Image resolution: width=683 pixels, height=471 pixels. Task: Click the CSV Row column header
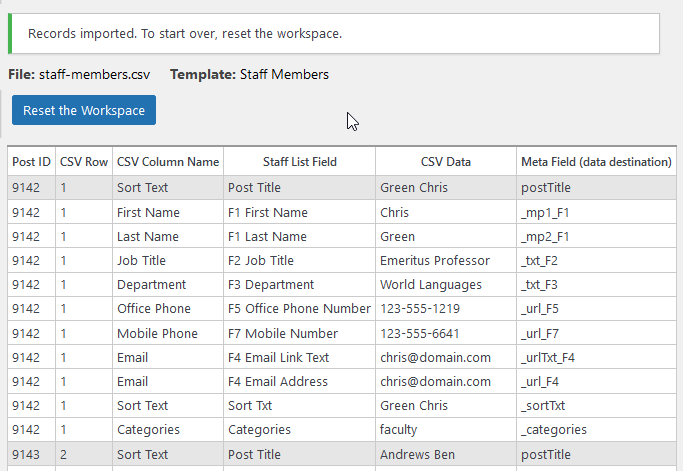coord(83,162)
